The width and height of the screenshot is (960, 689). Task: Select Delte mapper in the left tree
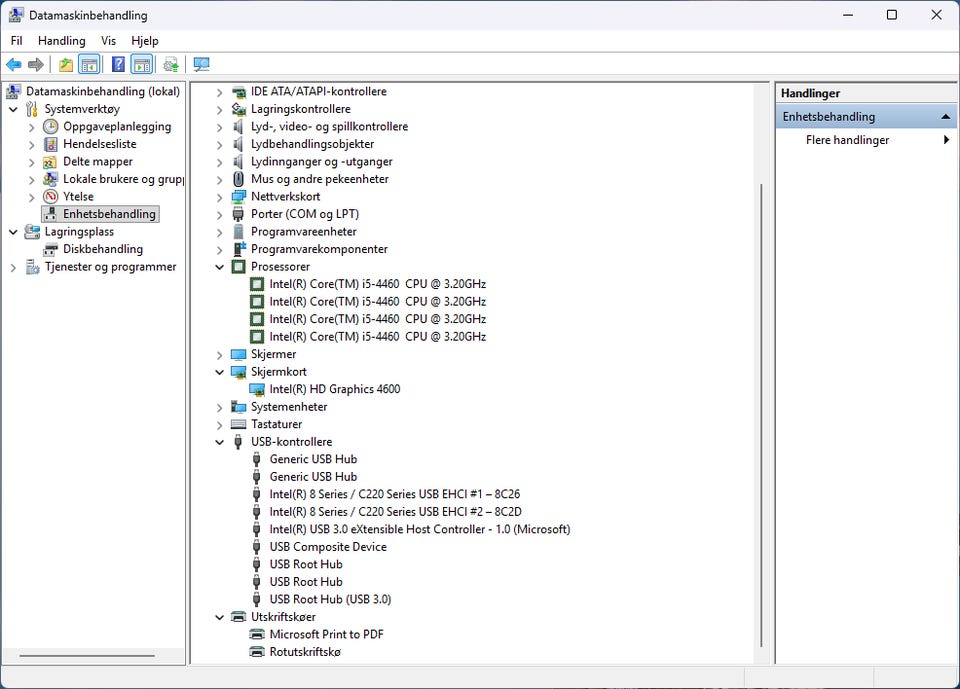click(98, 162)
